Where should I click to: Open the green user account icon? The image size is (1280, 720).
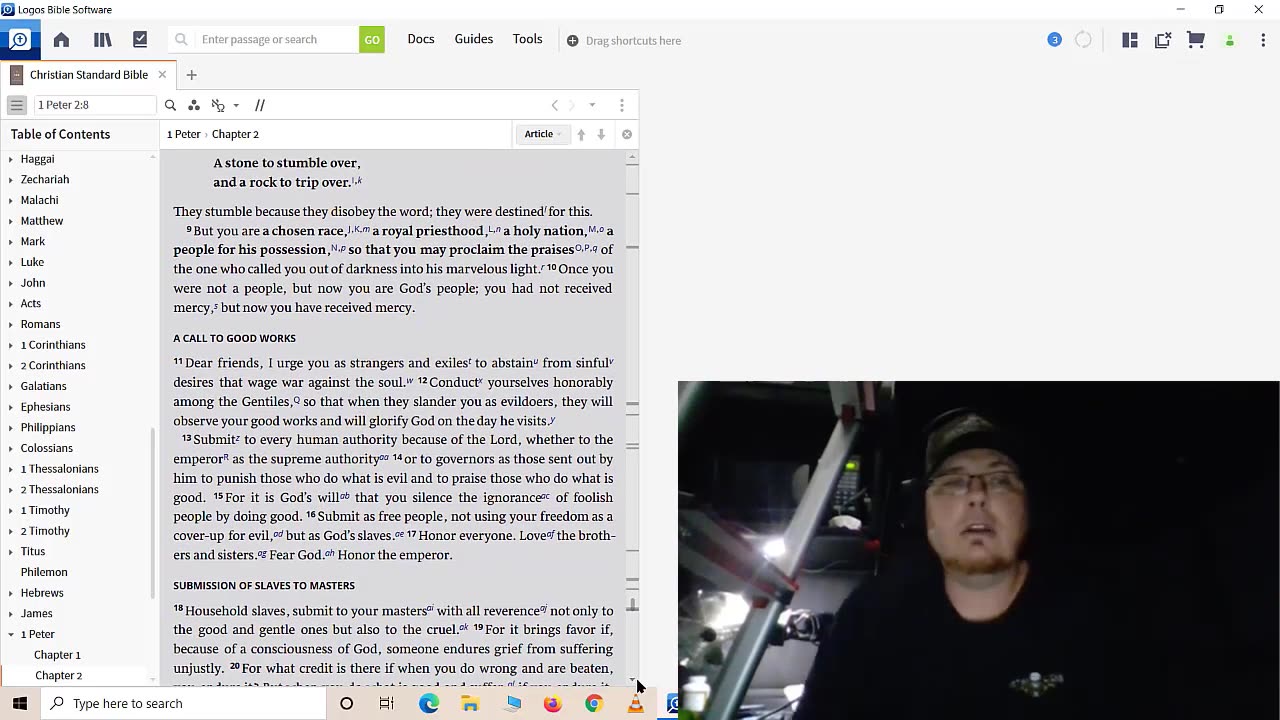coord(1230,41)
